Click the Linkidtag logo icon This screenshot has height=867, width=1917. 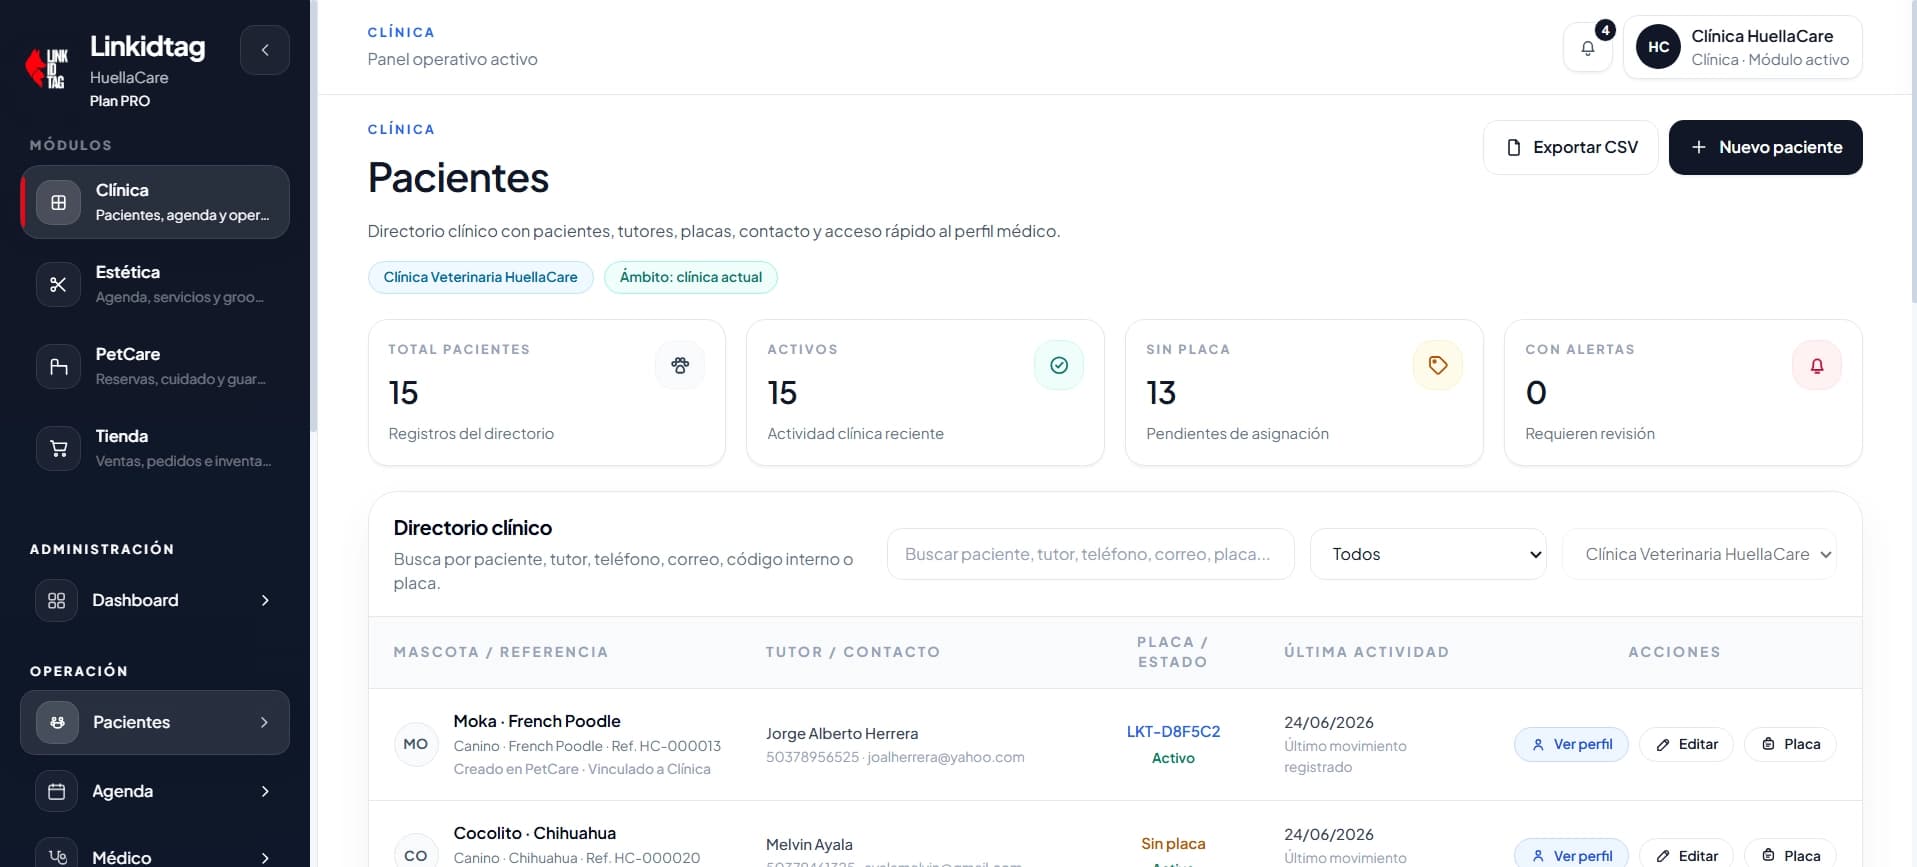[x=48, y=69]
